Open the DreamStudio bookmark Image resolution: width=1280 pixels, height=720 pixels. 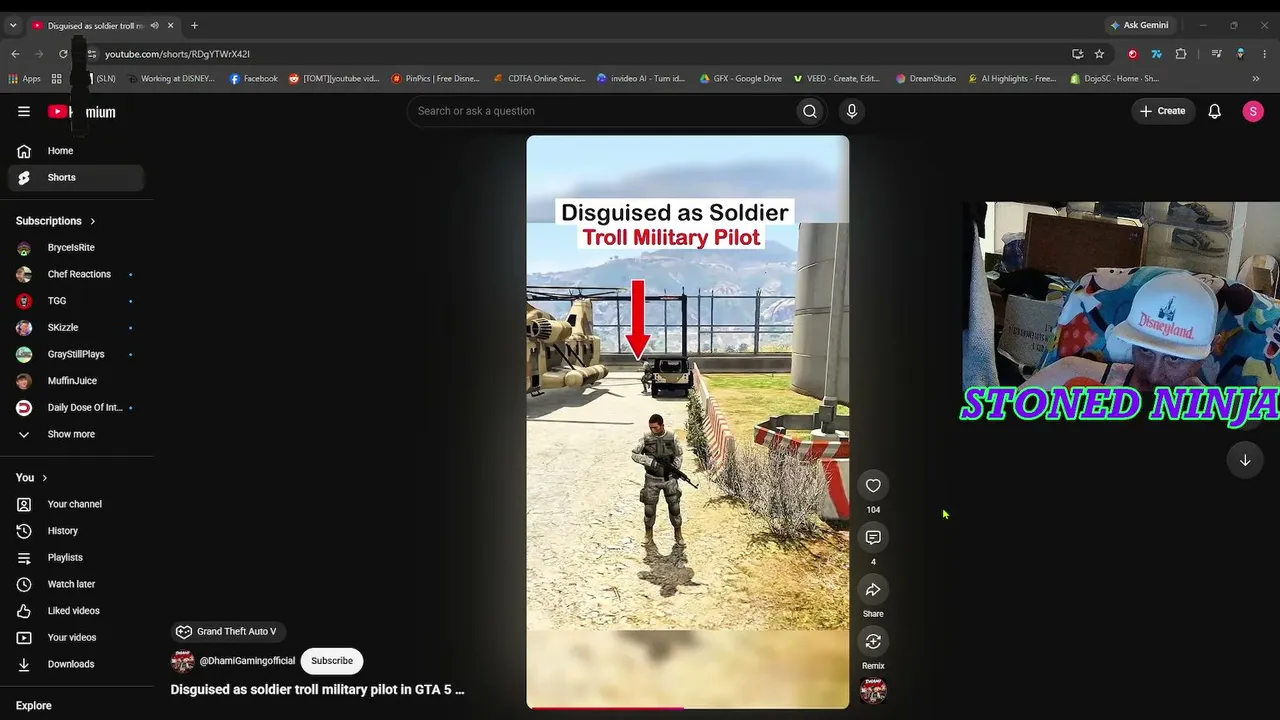point(926,78)
